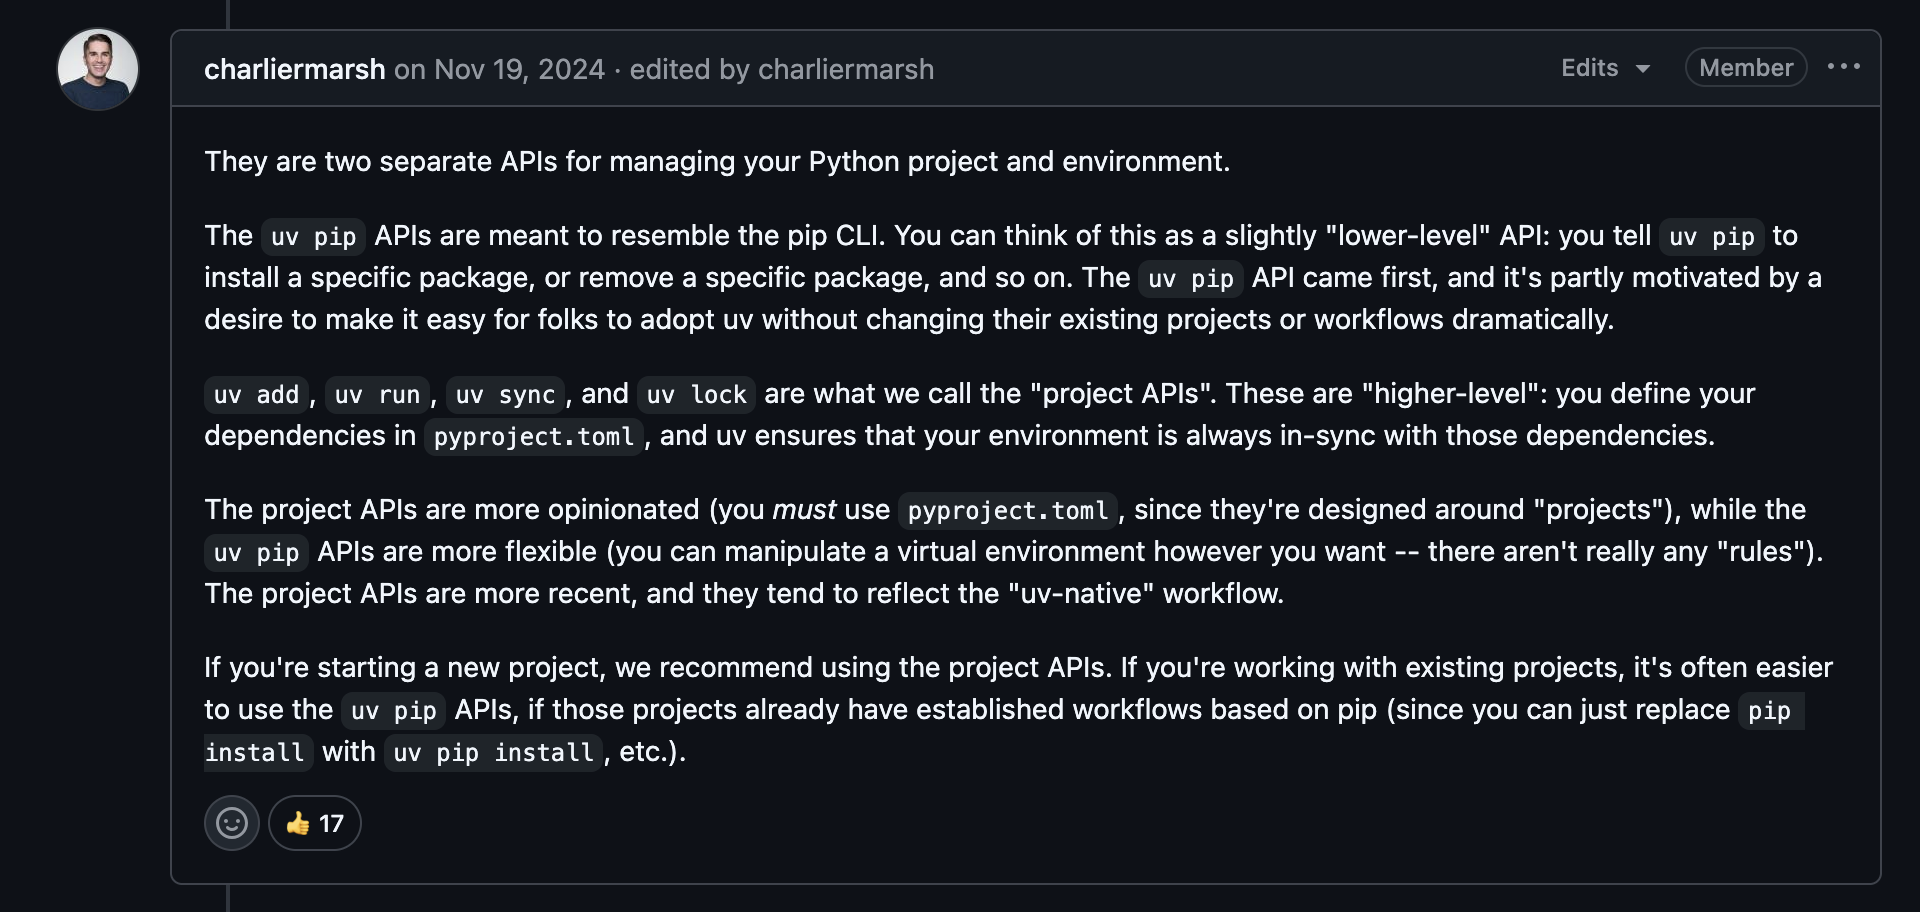
Task: Click the Member badge label
Action: pos(1745,67)
